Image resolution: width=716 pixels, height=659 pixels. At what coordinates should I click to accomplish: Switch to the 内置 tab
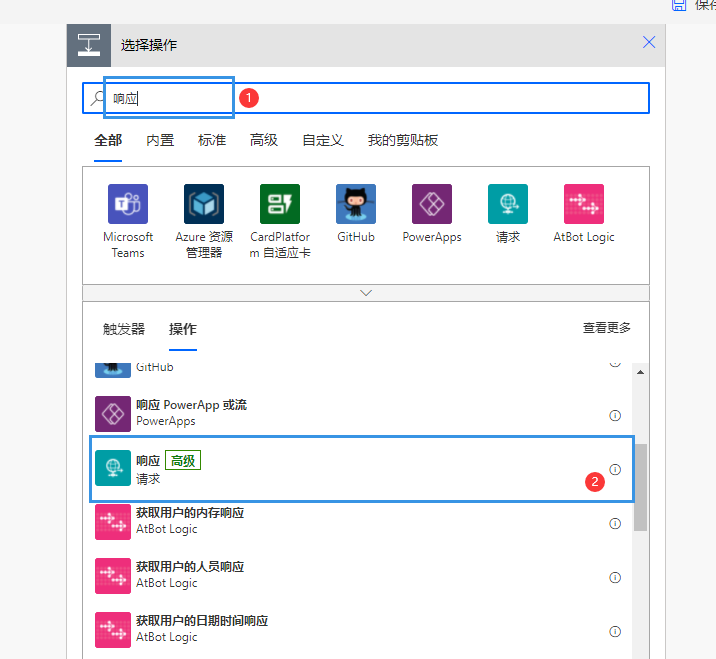pos(160,140)
